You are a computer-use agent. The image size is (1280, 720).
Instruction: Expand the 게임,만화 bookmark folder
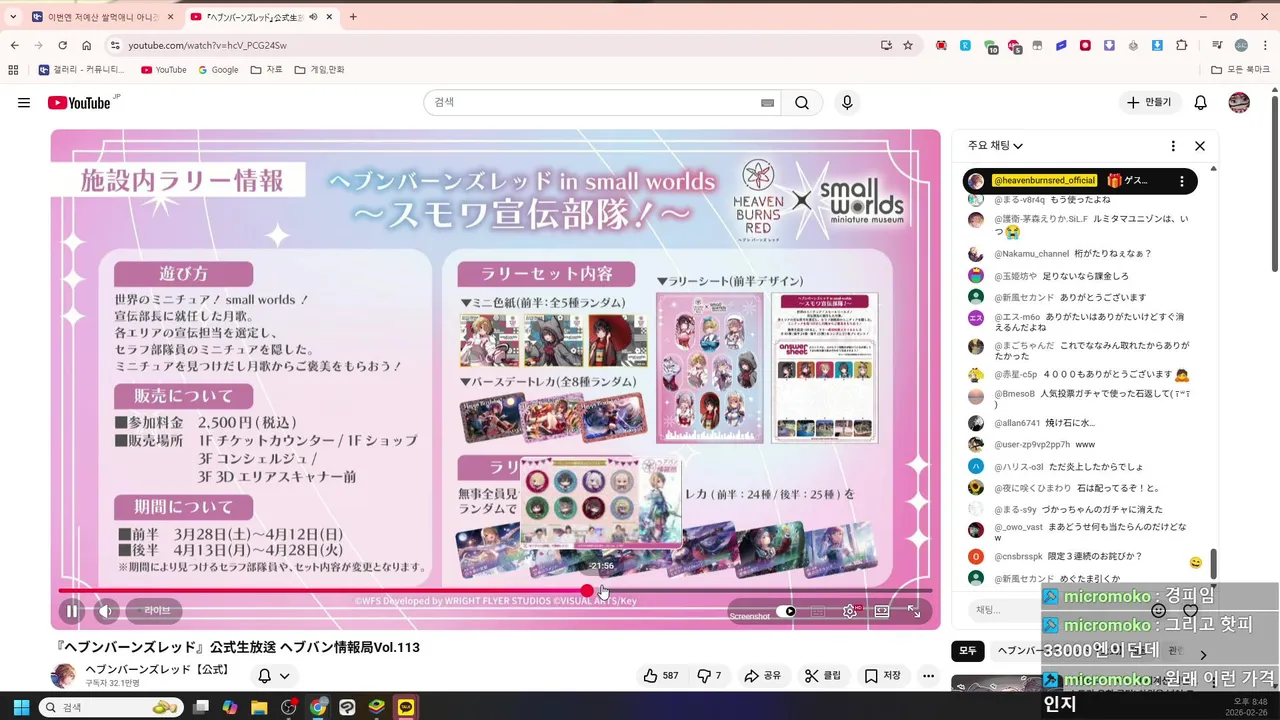[319, 70]
